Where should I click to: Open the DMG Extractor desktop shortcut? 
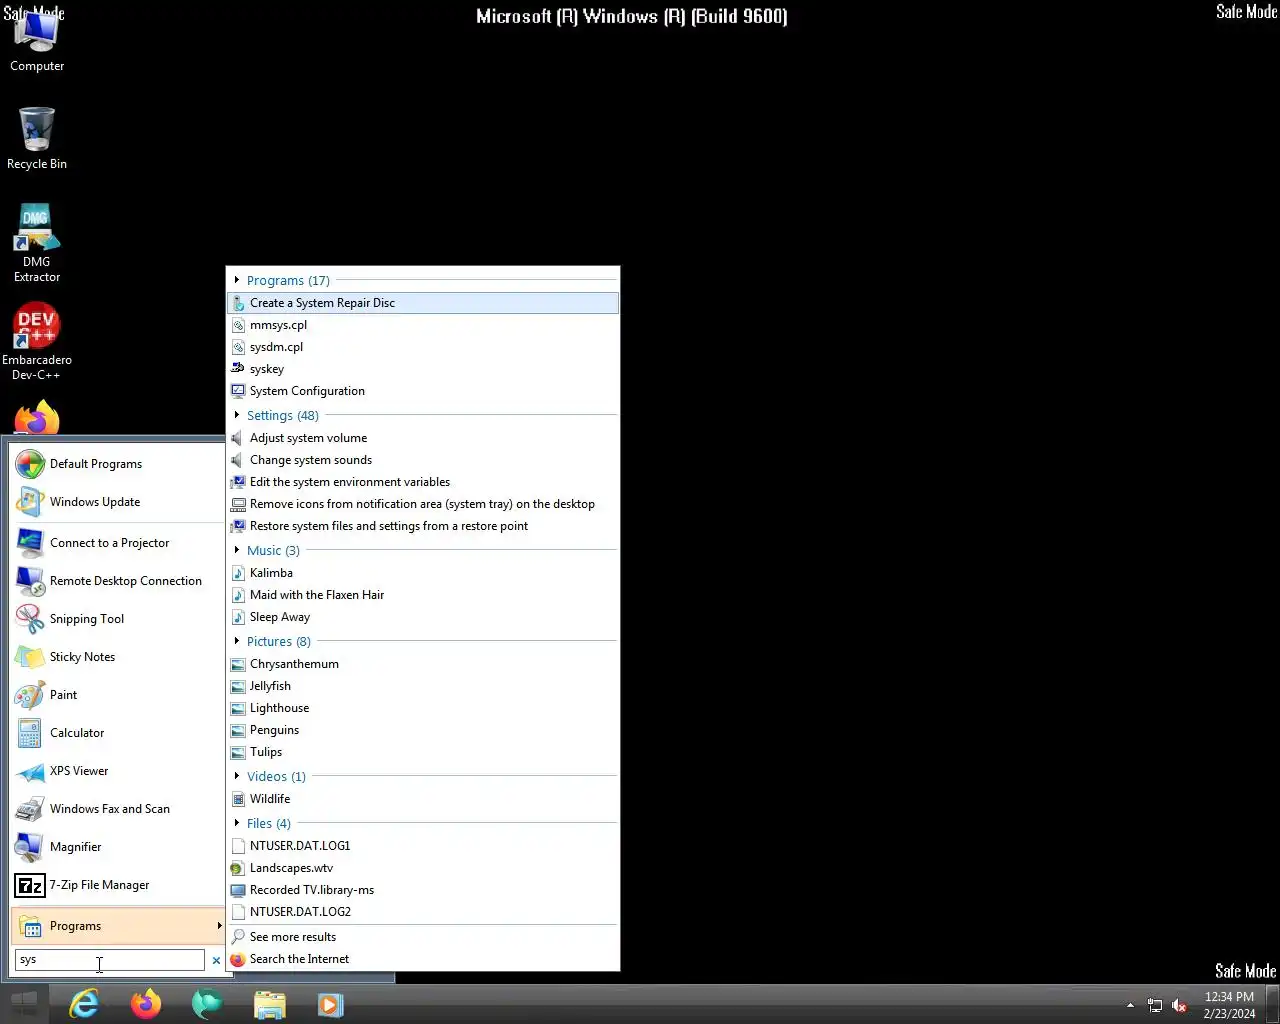[37, 243]
